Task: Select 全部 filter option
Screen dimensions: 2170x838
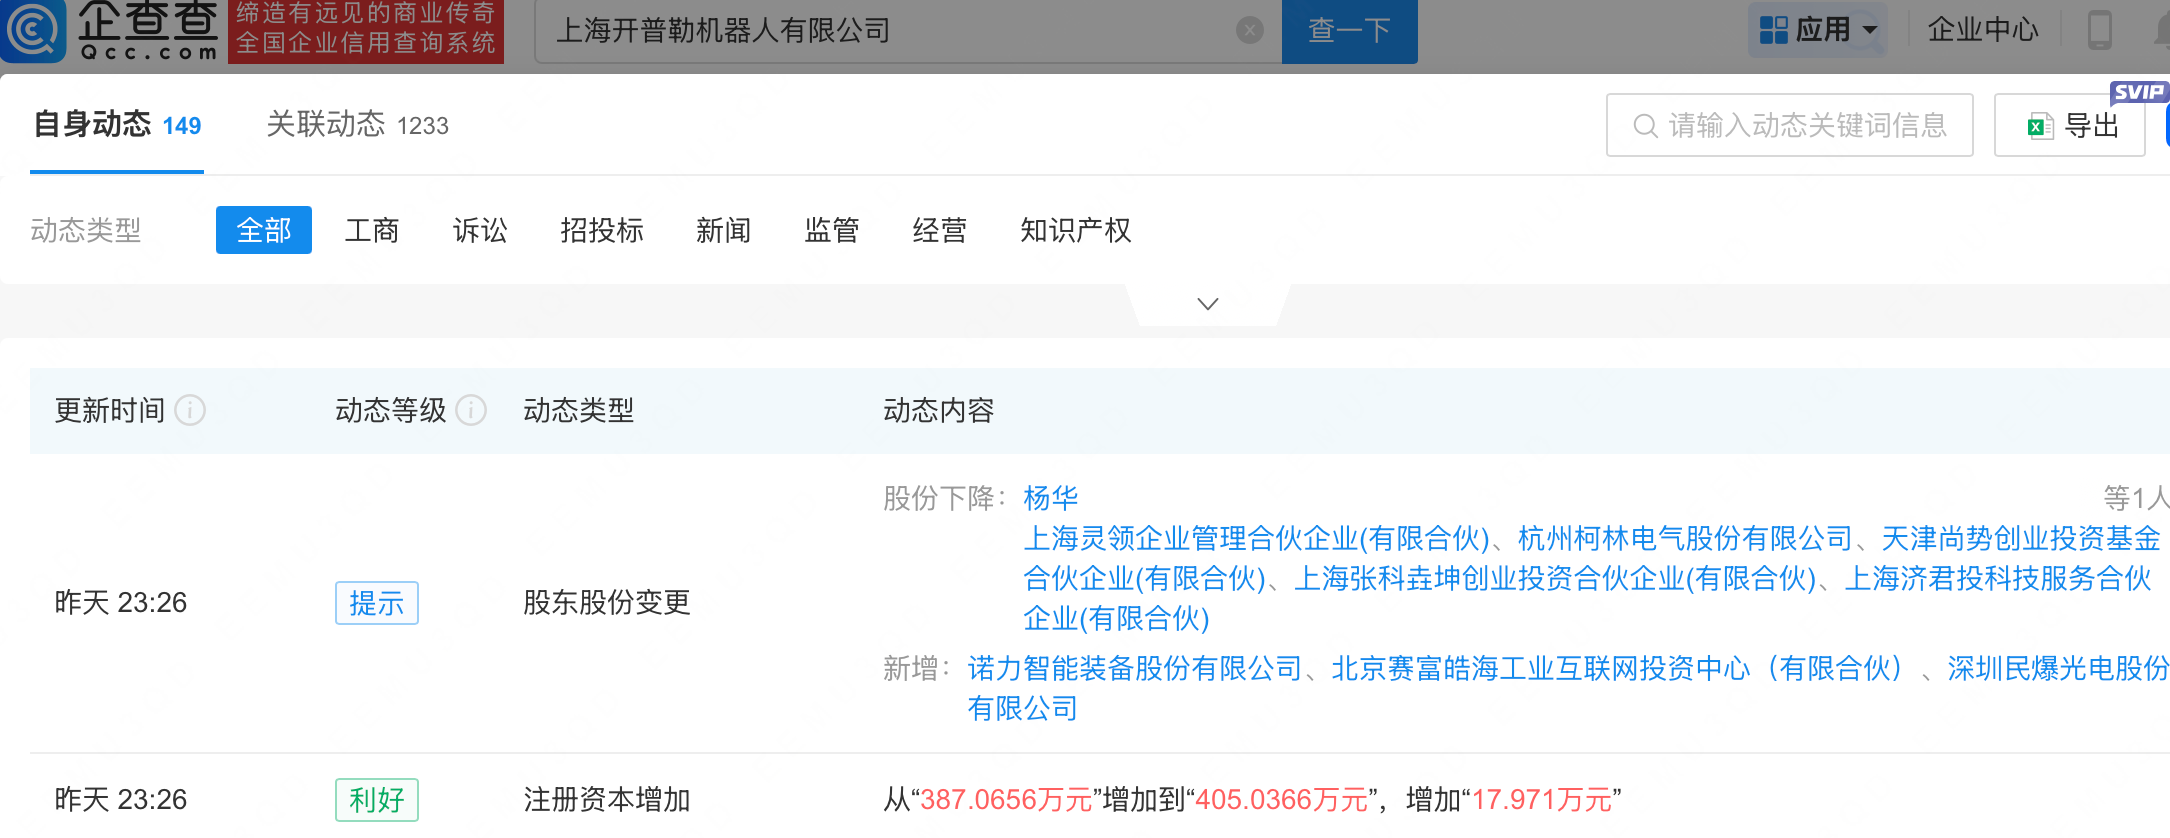Action: click(263, 231)
